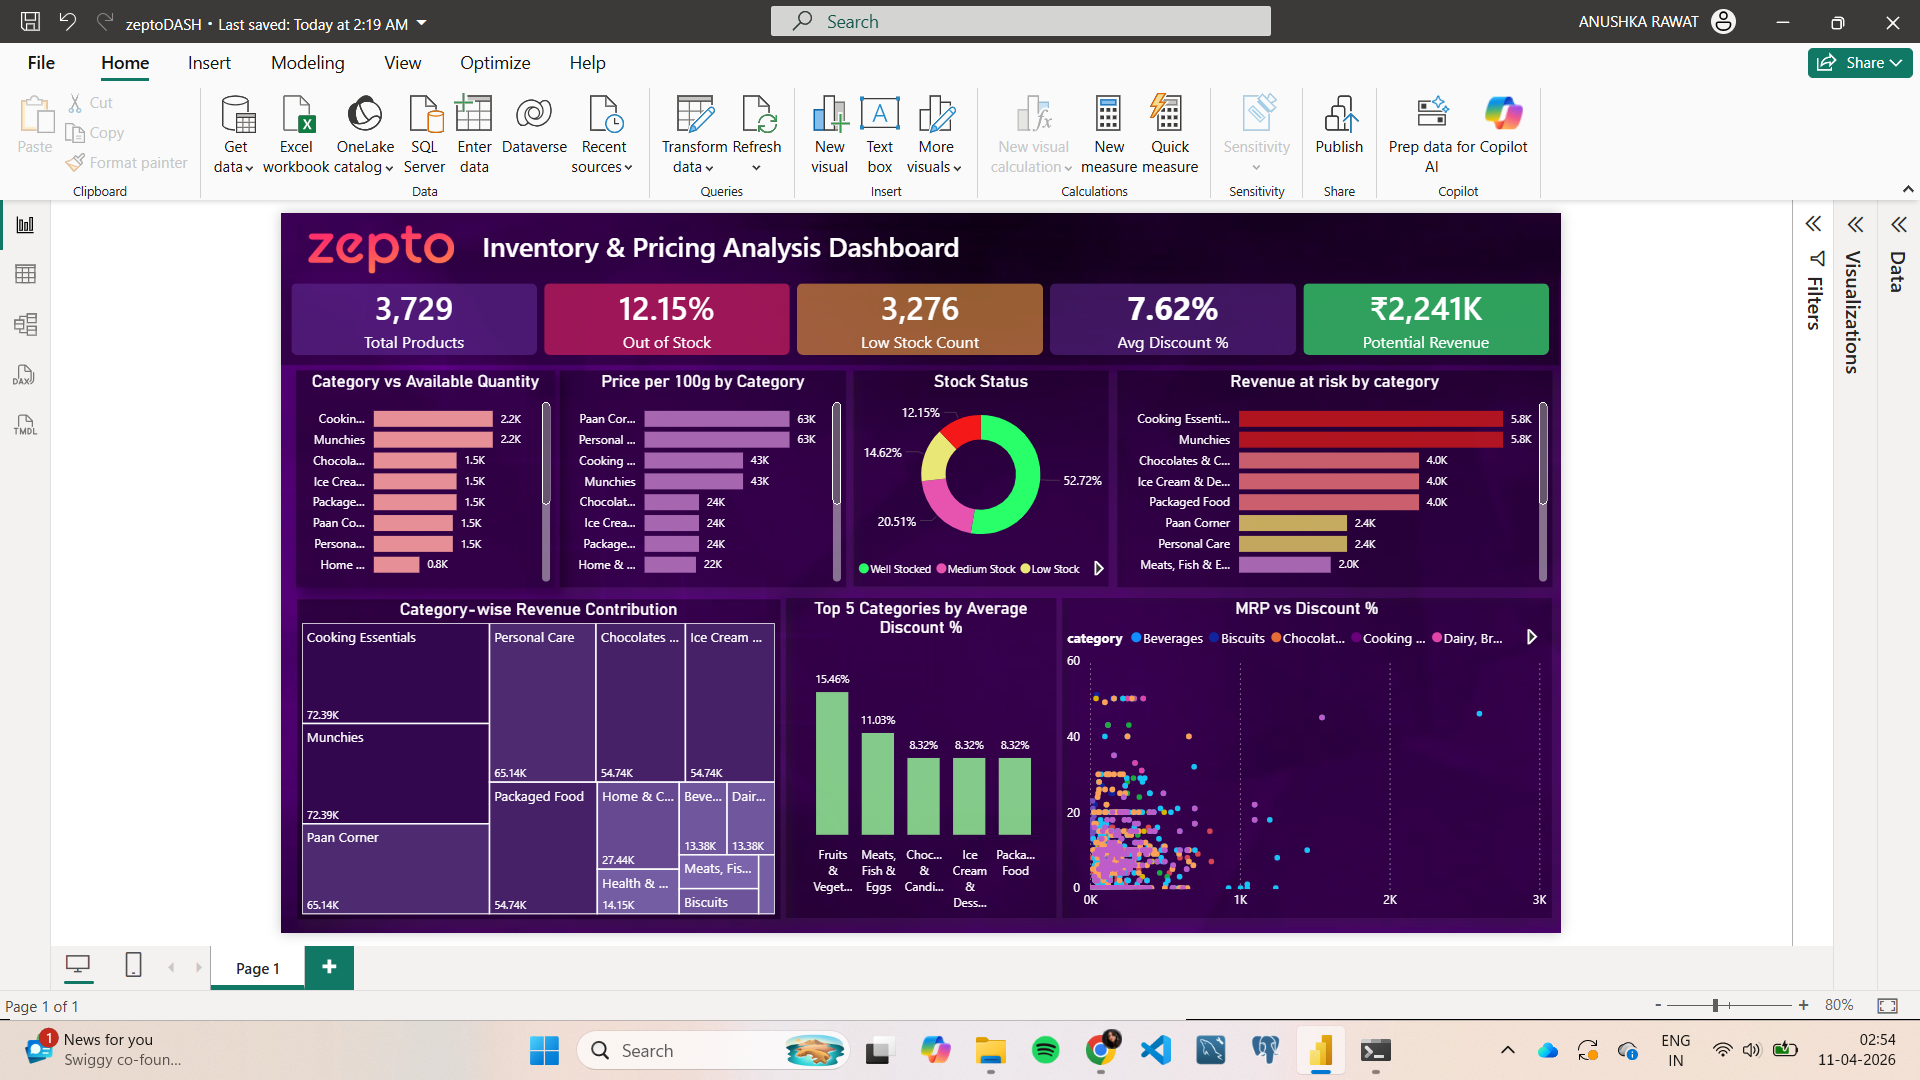
Task: Open Prep data for Copilot AI
Action: [x=1431, y=135]
